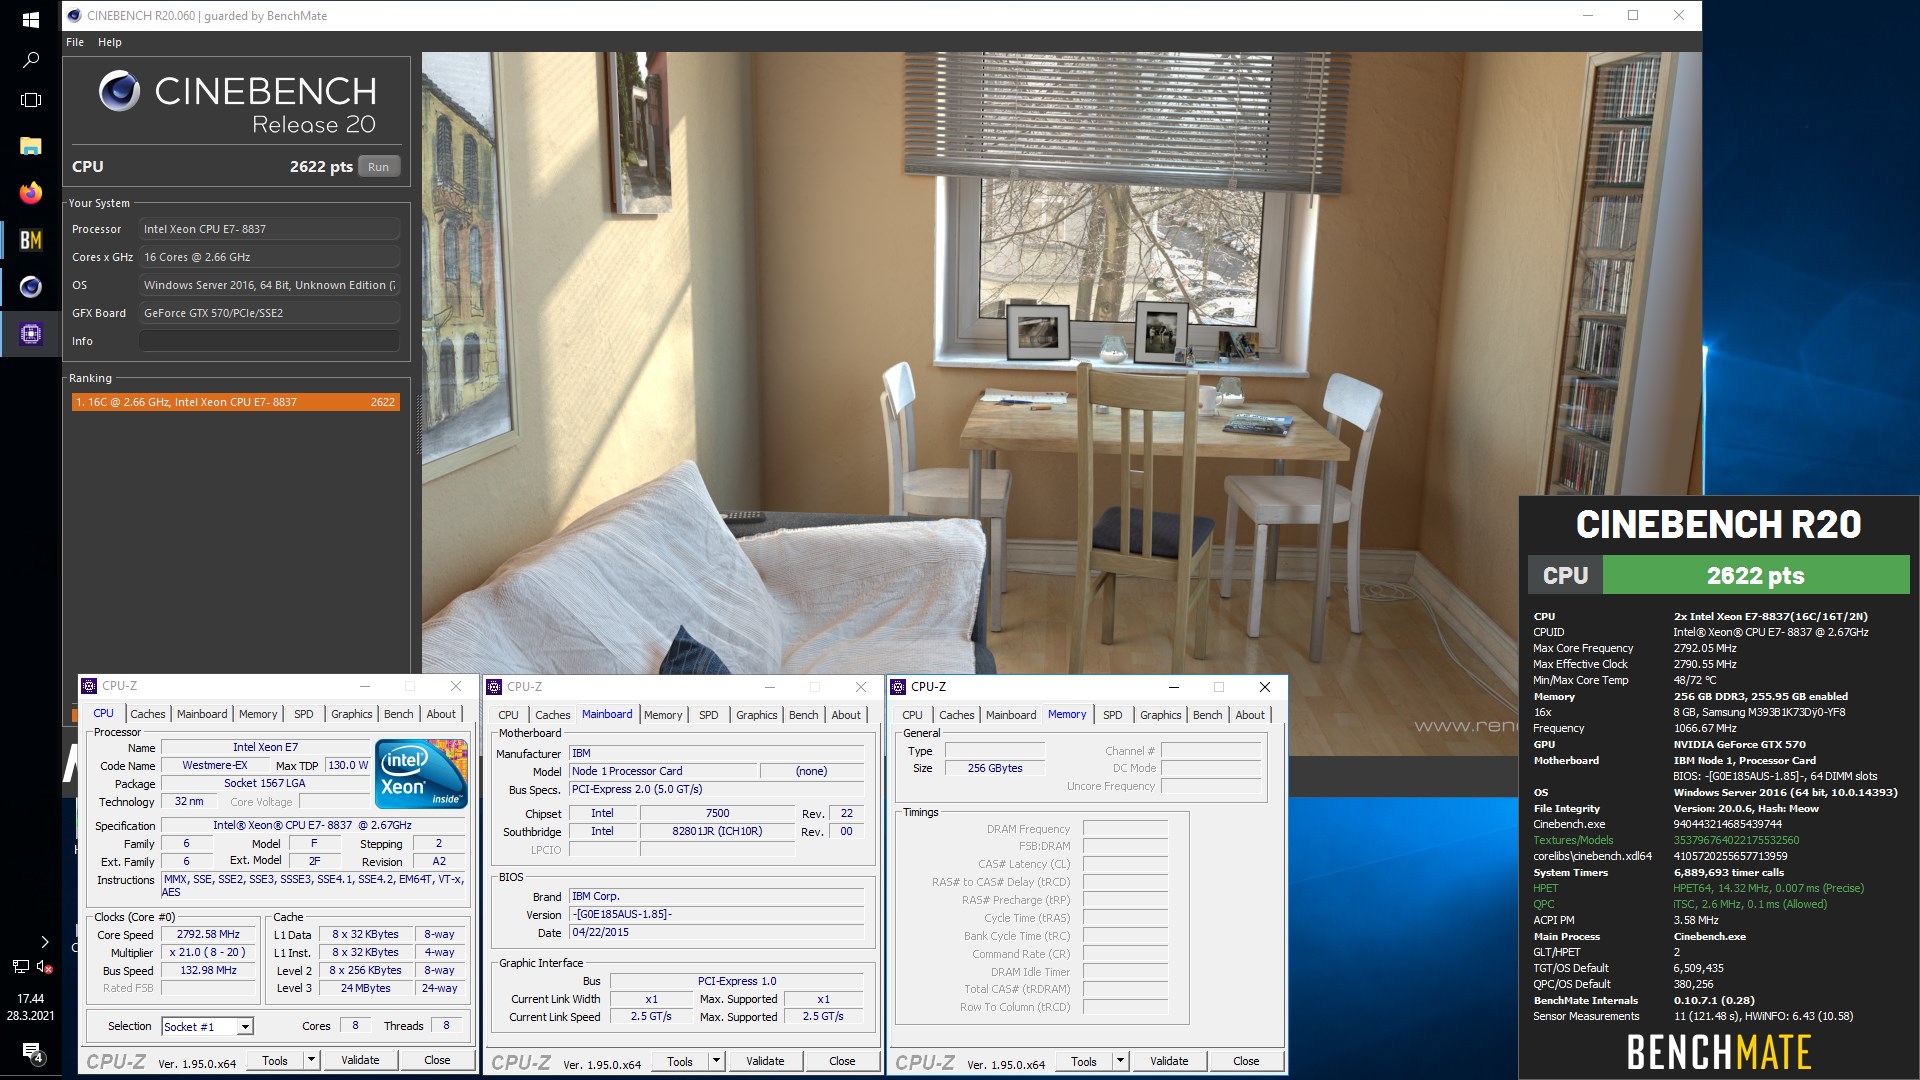Click the taskbar clock showing 17.44

30,1007
